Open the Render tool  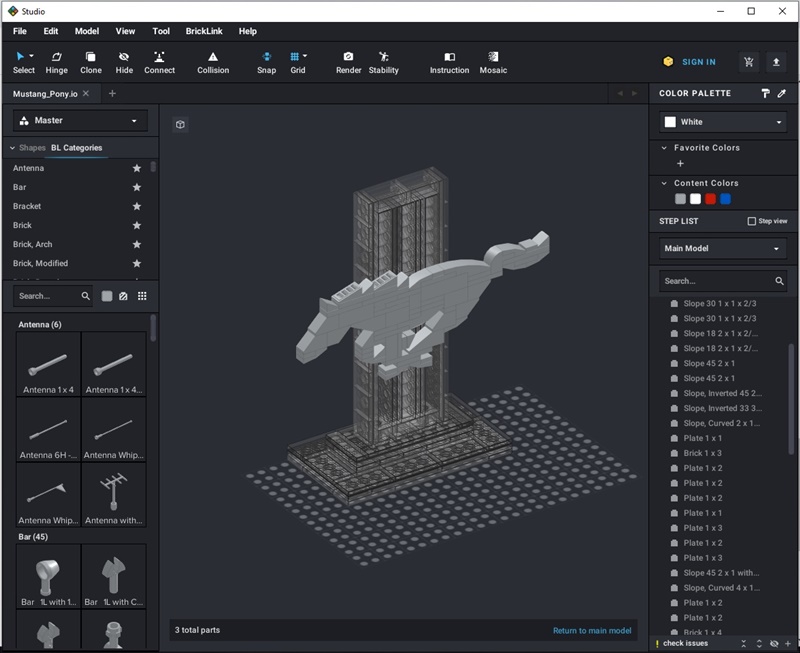[x=348, y=63]
